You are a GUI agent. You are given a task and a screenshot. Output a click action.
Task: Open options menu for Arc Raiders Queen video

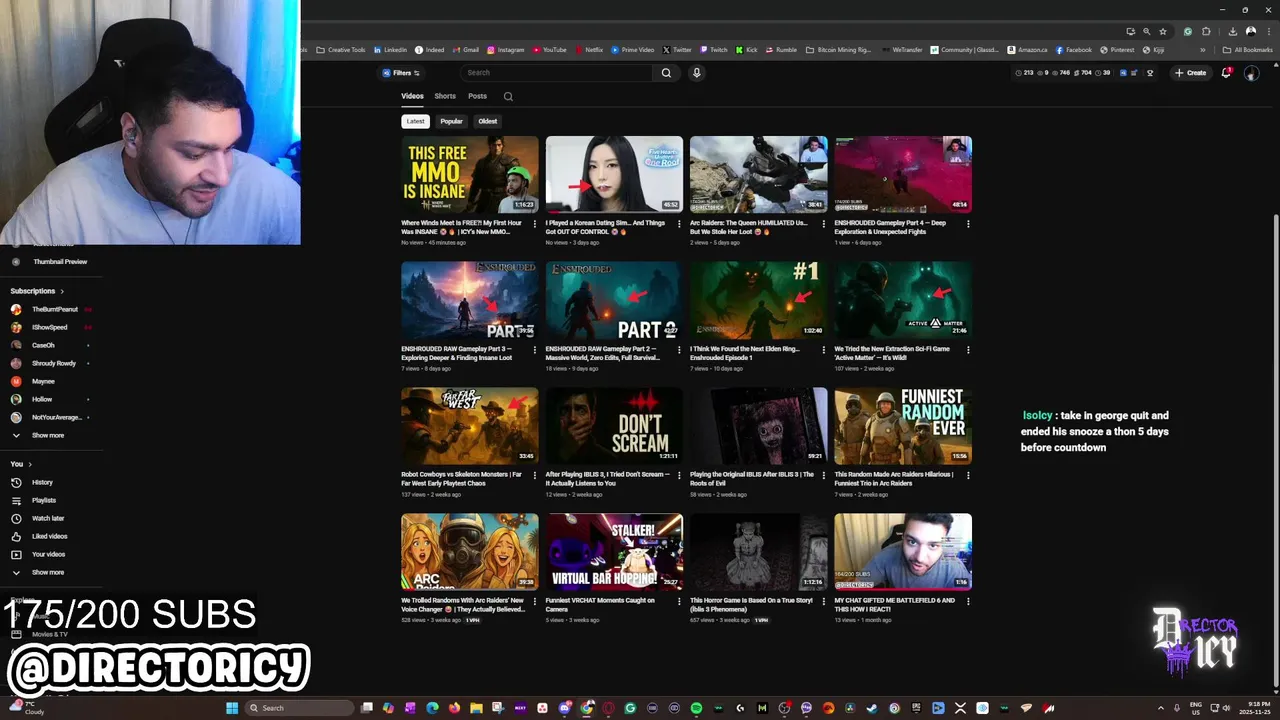(823, 224)
